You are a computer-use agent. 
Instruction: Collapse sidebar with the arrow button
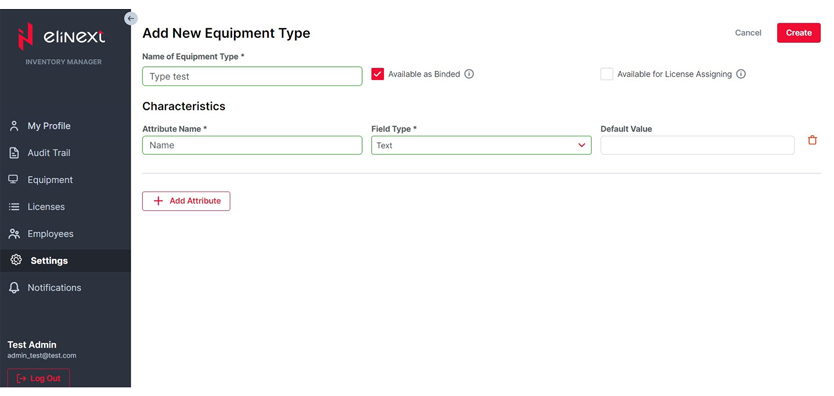tap(131, 18)
